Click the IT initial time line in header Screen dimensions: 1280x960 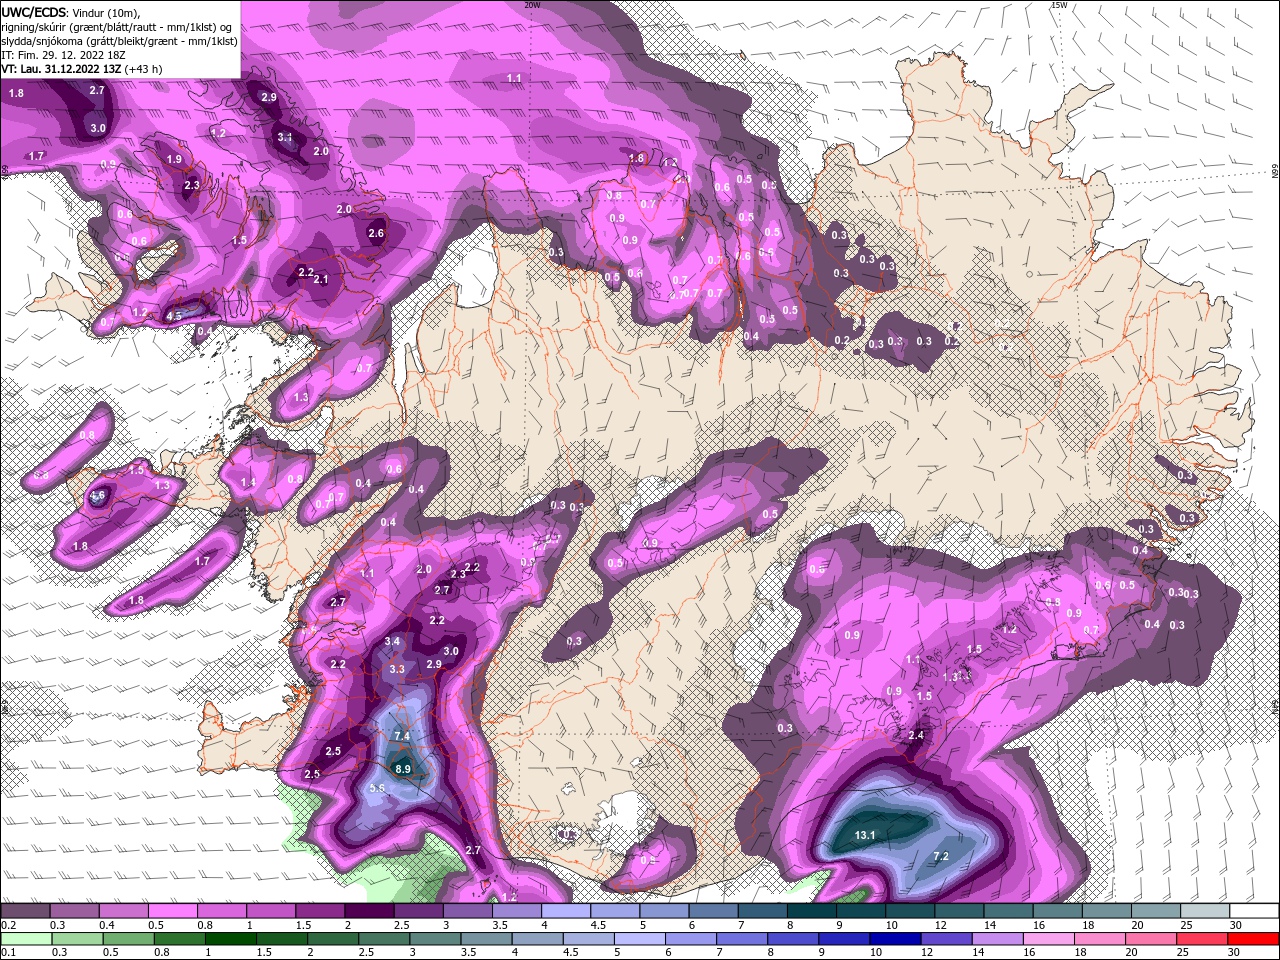click(x=64, y=55)
